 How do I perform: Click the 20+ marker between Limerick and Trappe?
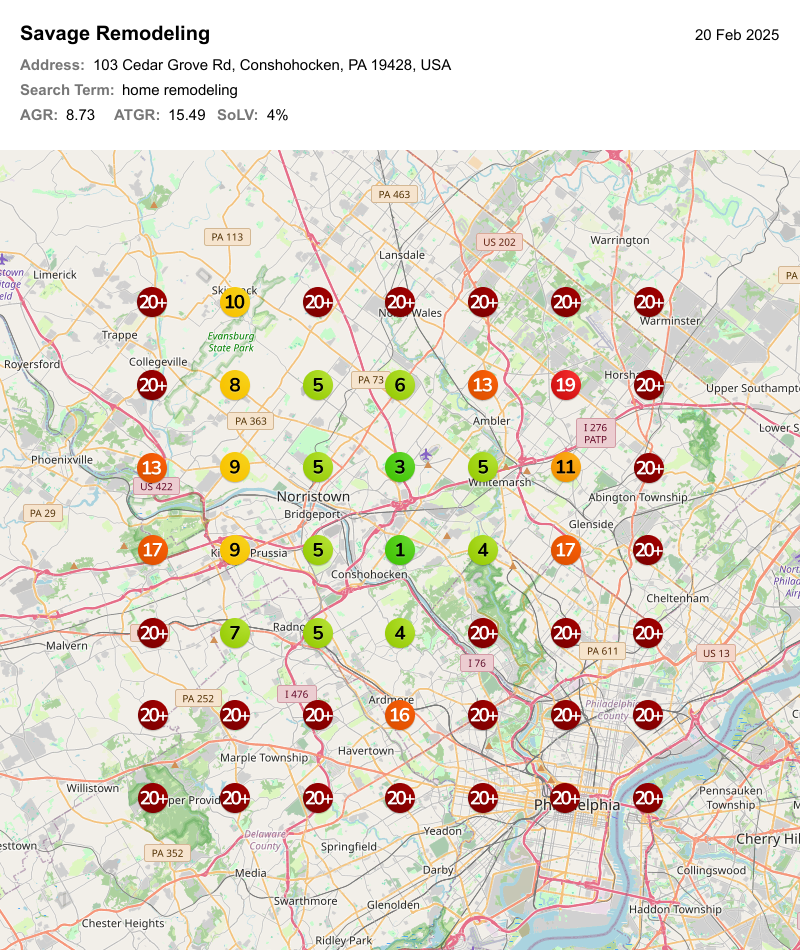point(152,302)
